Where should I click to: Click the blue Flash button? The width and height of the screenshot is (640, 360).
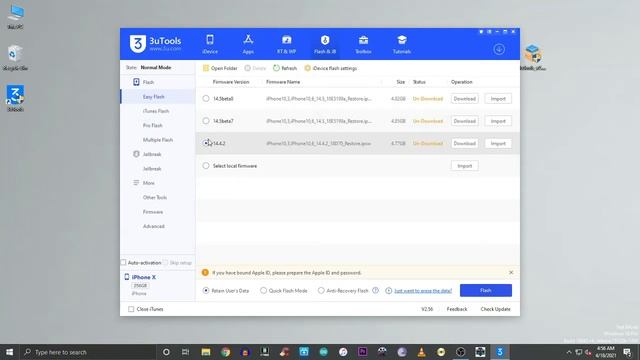486,290
